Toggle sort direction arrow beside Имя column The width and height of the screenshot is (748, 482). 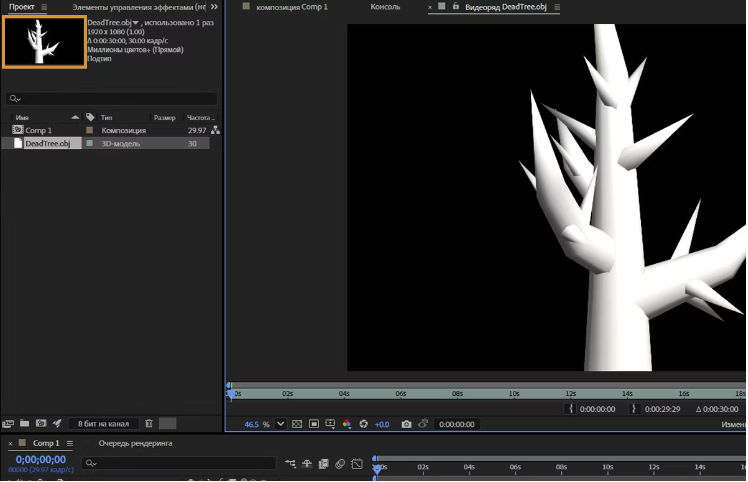75,117
